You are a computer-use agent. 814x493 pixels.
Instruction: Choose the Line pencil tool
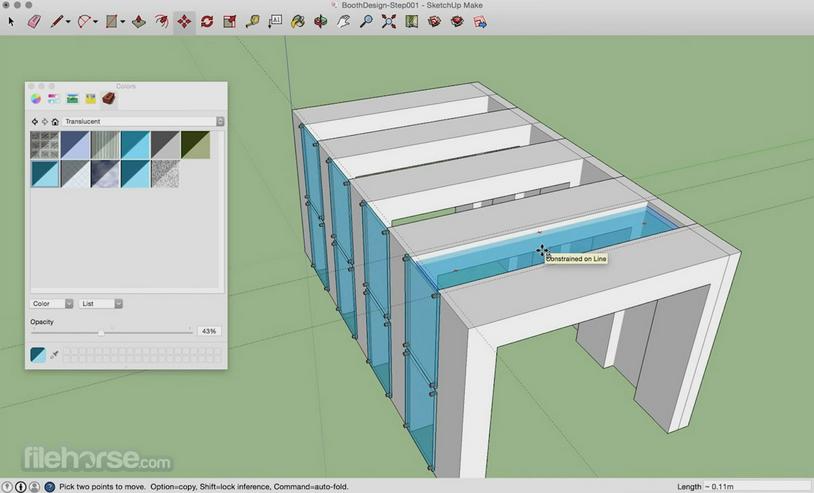[57, 22]
